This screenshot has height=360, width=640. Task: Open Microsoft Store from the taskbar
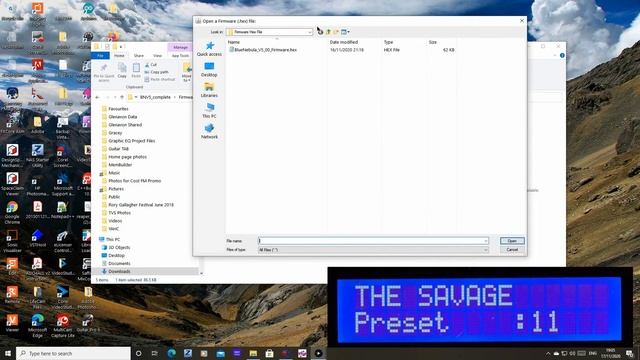[x=269, y=353]
